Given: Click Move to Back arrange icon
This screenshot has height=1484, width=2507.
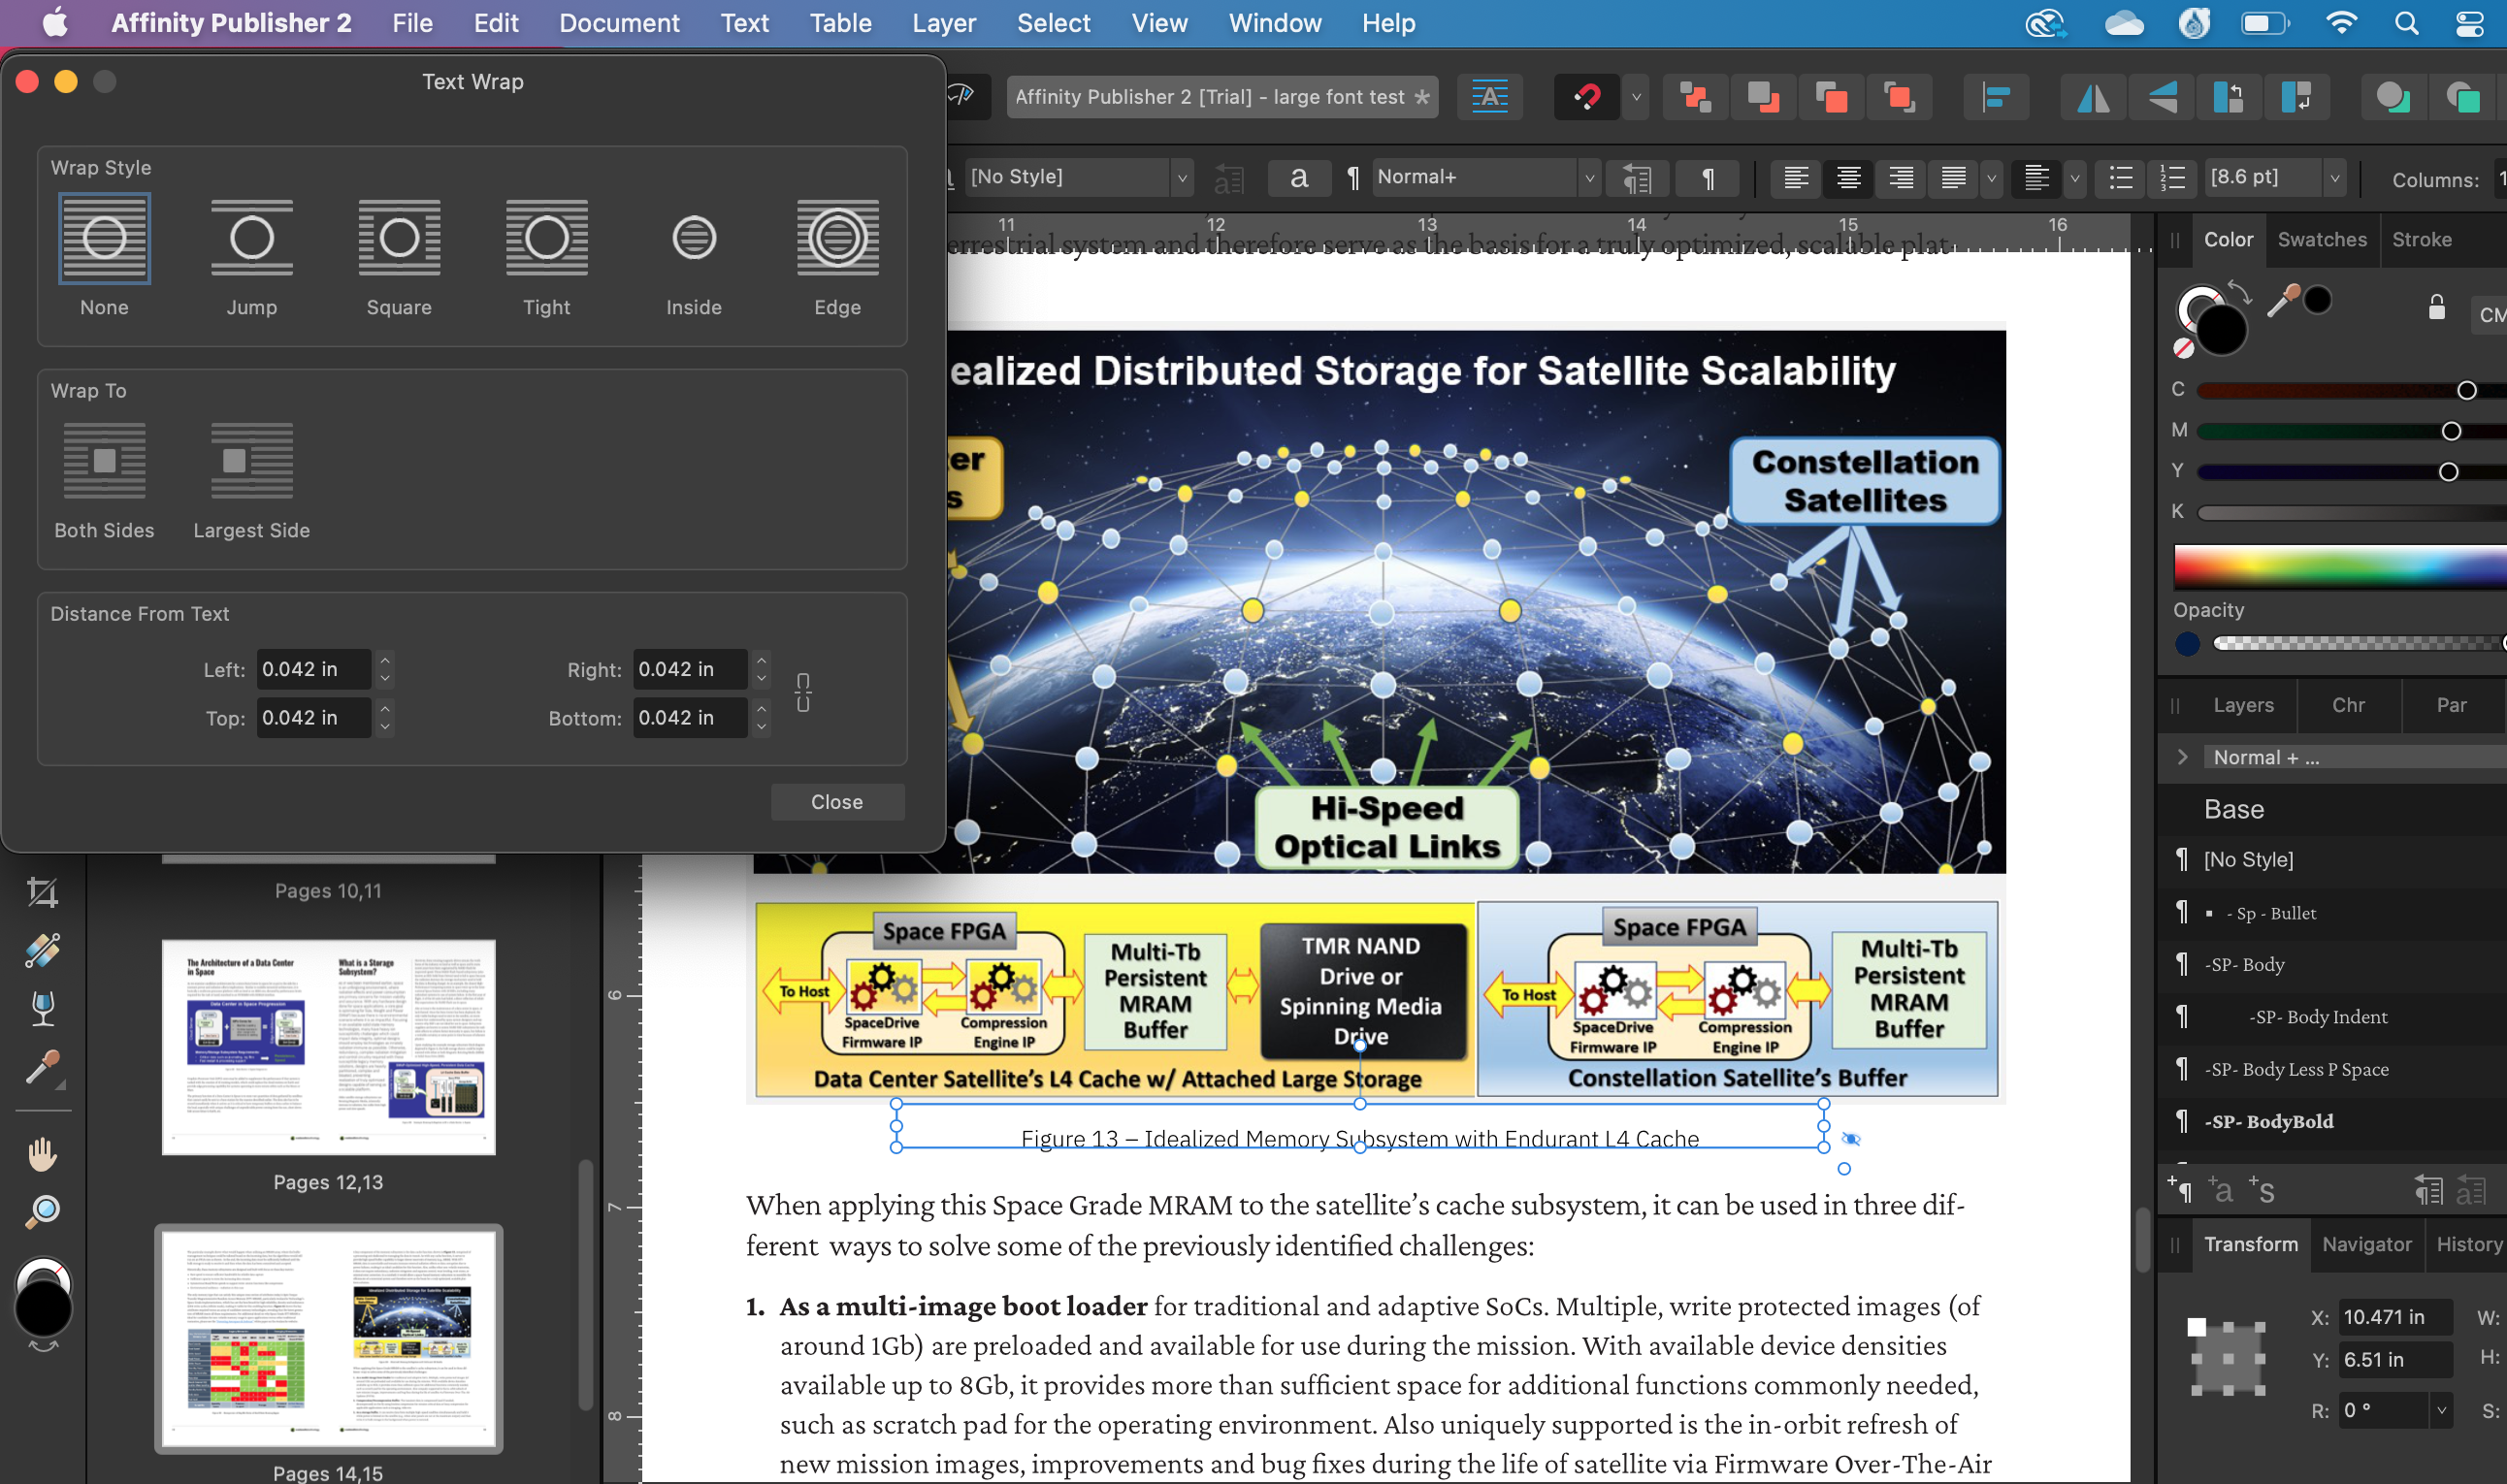Looking at the screenshot, I should tap(1694, 97).
